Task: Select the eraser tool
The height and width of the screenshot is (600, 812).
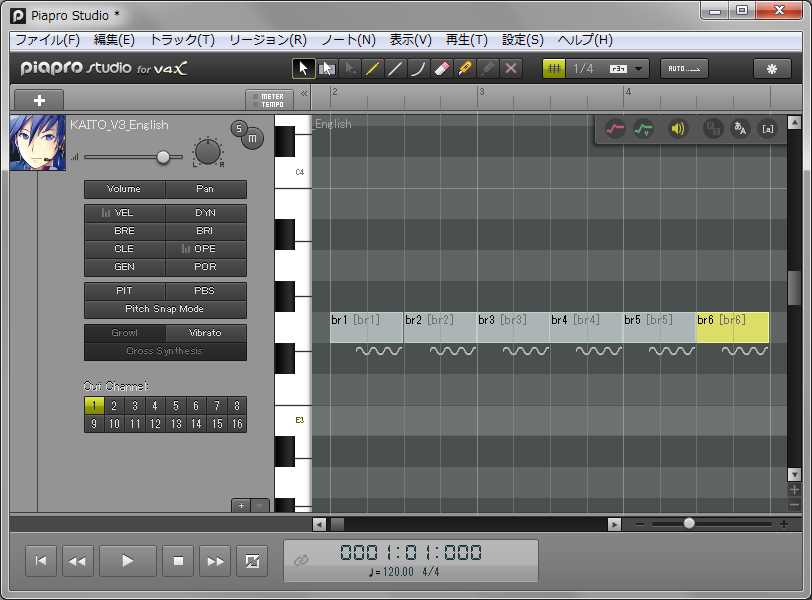Action: coord(441,69)
